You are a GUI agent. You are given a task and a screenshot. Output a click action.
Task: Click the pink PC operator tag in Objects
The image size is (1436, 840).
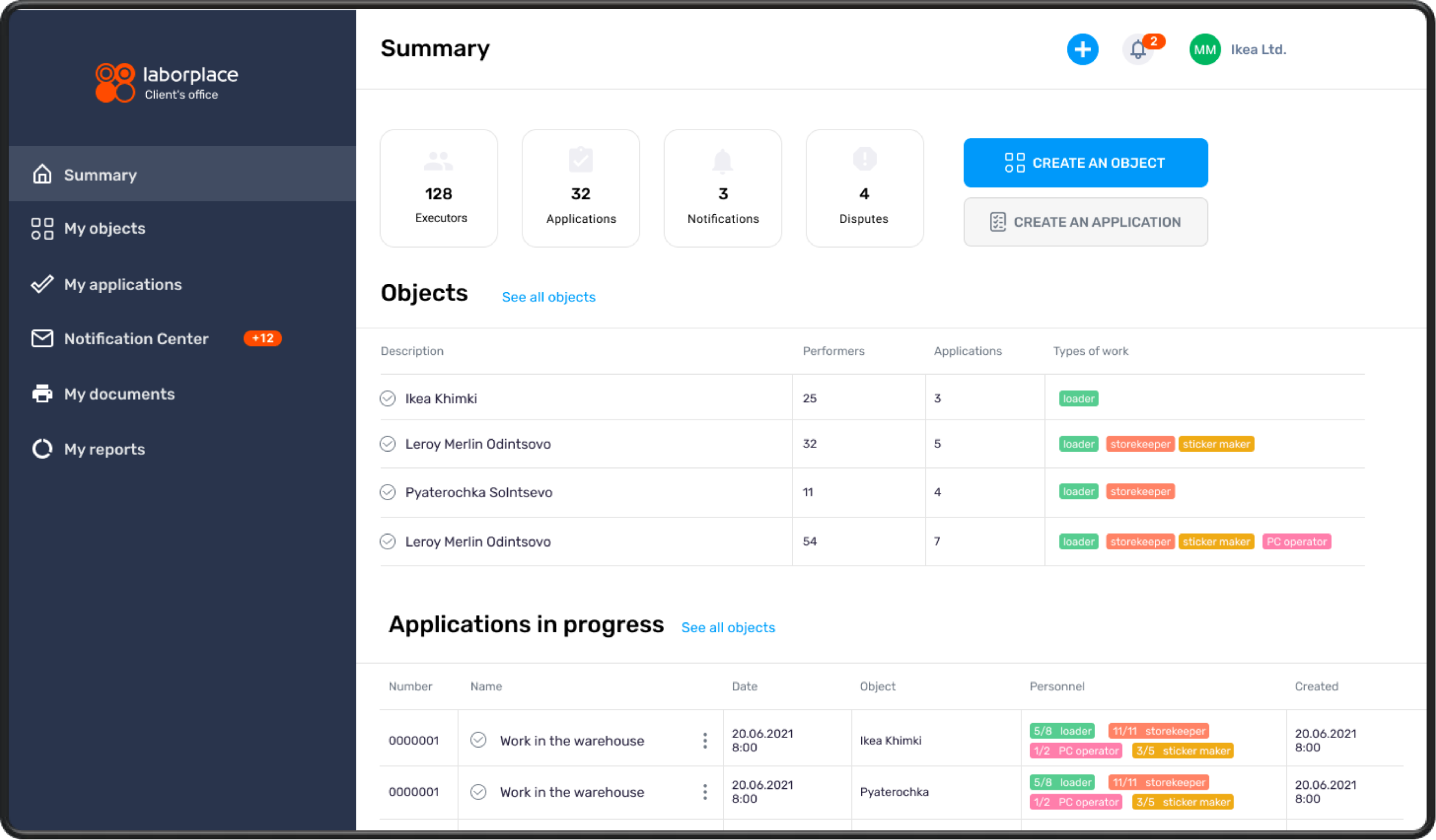coord(1296,542)
